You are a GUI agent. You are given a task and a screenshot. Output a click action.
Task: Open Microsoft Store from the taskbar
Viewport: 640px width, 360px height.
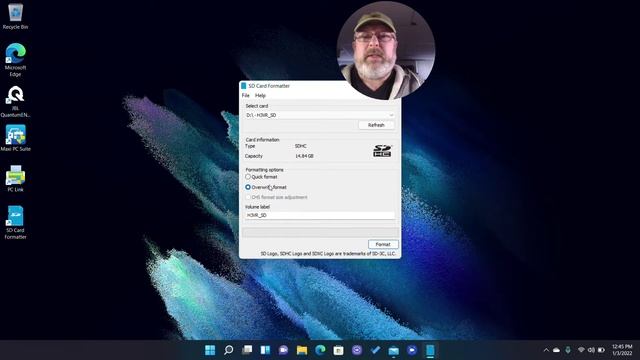(338, 350)
